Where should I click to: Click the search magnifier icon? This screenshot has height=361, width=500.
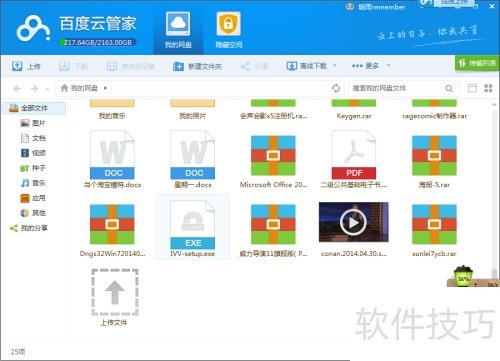coord(449,88)
